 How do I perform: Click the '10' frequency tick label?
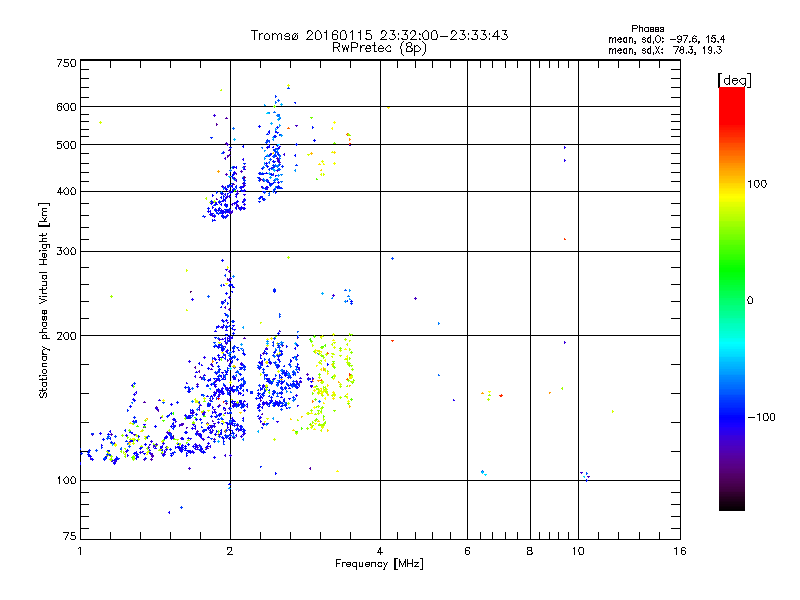578,551
